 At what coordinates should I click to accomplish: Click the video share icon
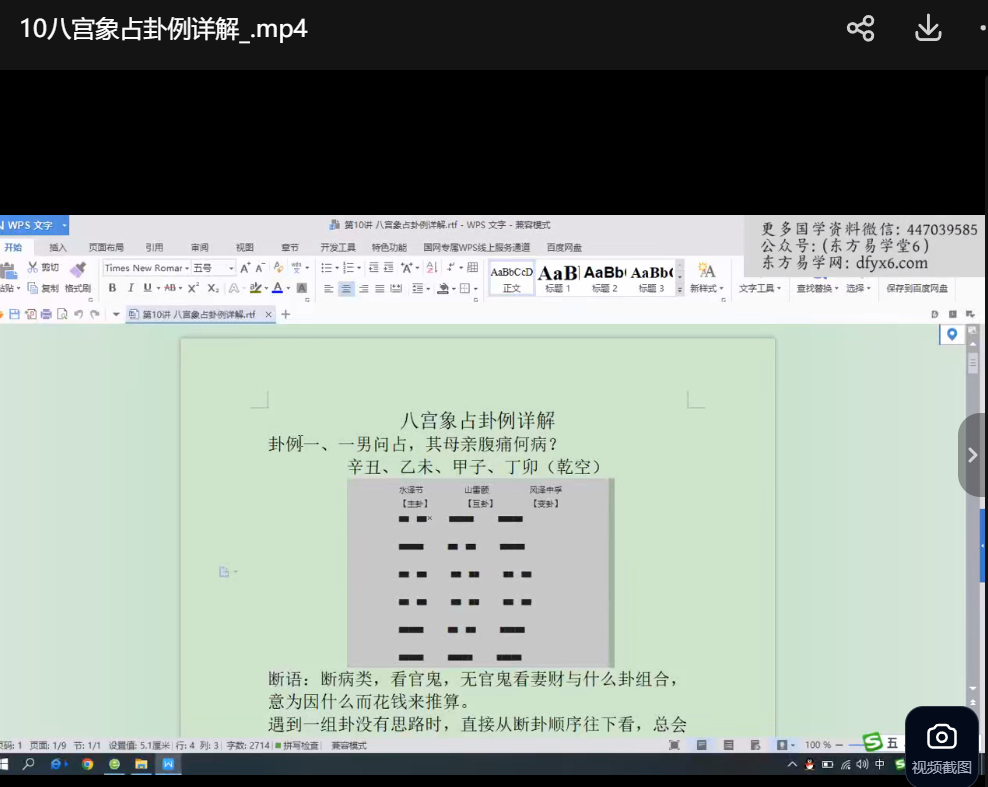pos(860,28)
